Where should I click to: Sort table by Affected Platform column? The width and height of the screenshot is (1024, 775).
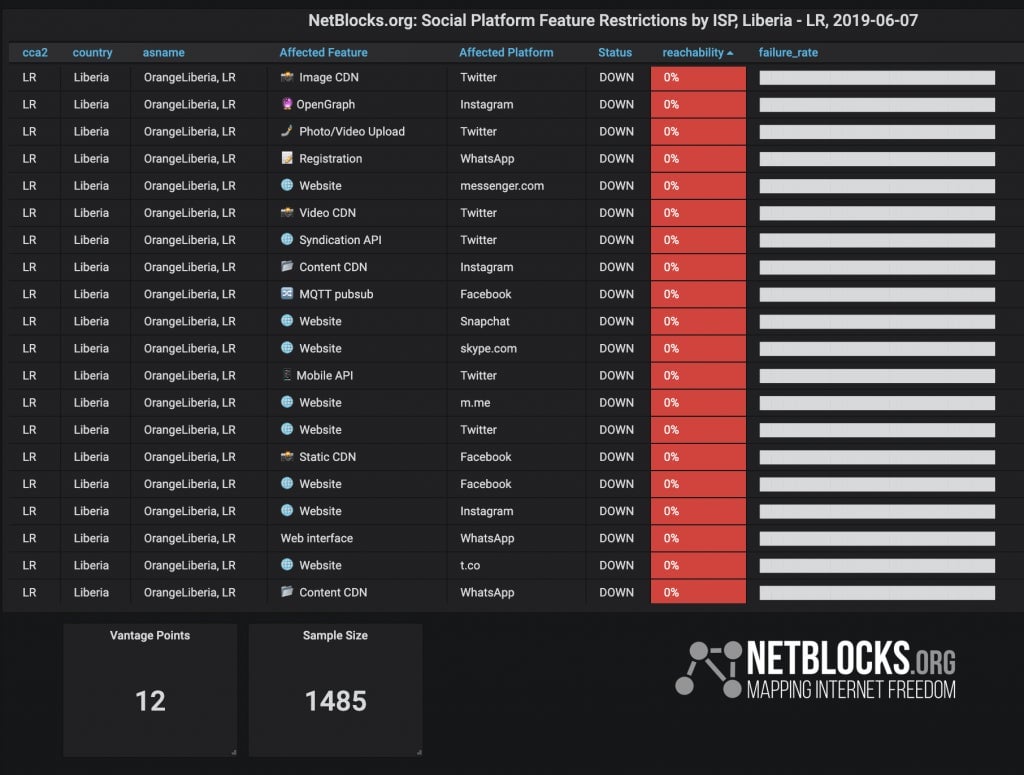click(506, 52)
